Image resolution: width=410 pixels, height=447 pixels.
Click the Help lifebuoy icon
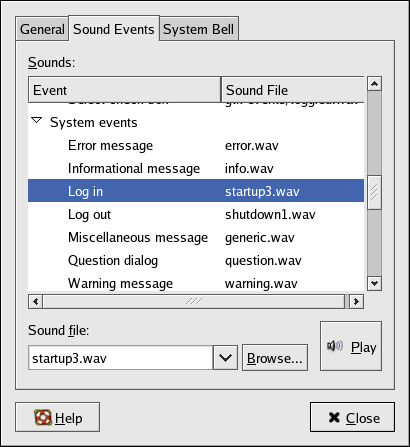pos(43,417)
